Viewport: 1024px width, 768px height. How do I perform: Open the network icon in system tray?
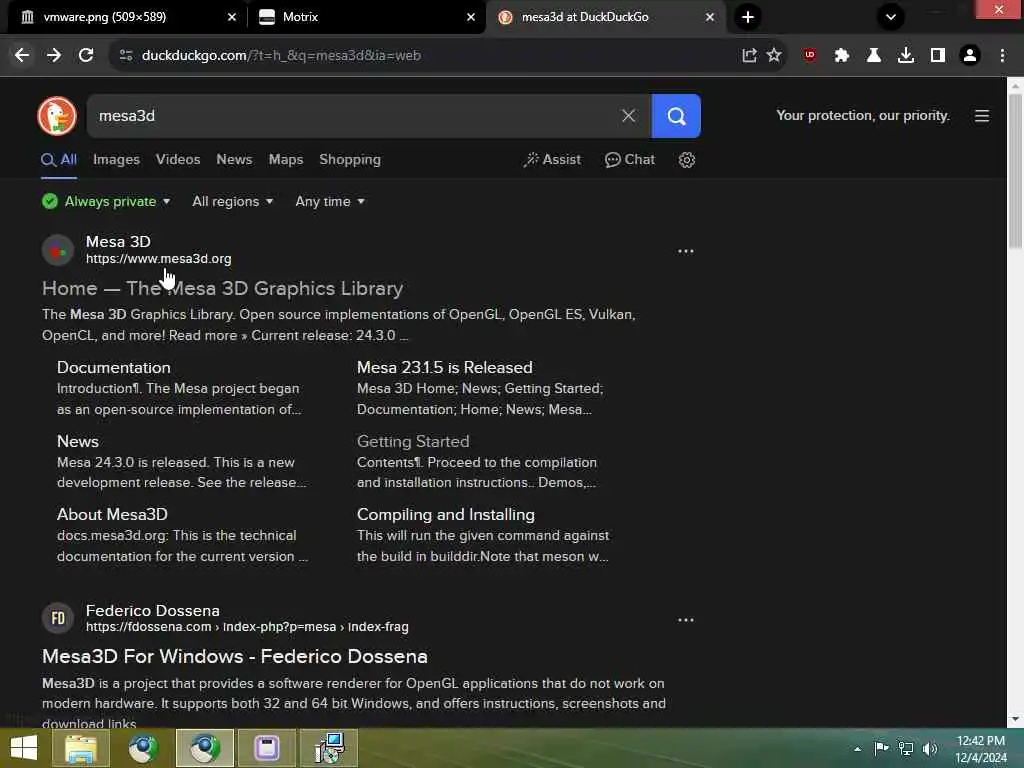click(906, 749)
